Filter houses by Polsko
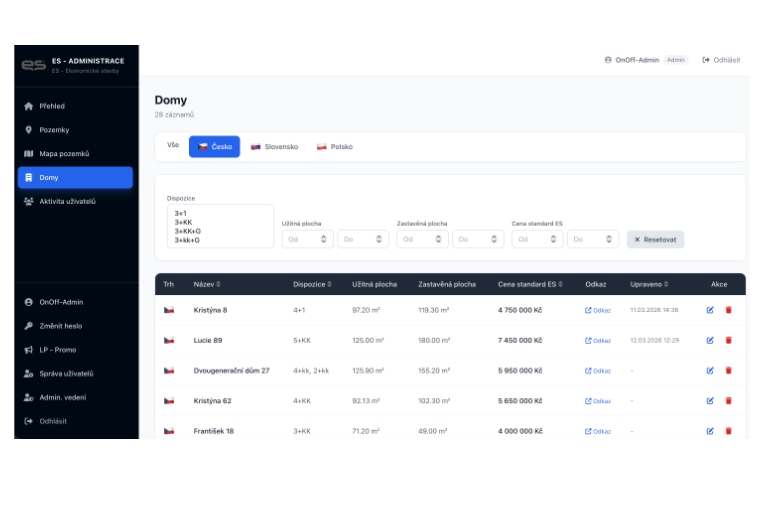 (x=334, y=147)
